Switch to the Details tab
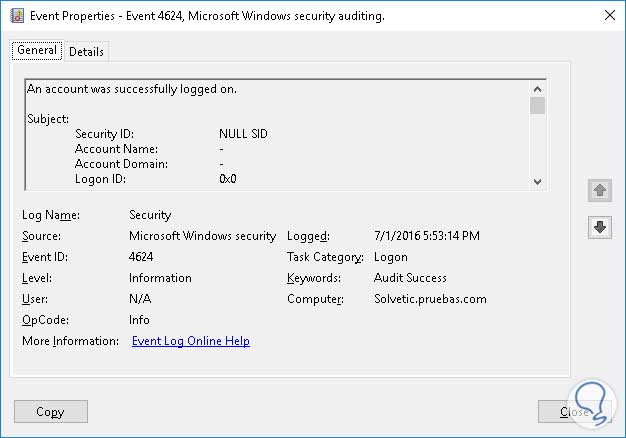The width and height of the screenshot is (626, 438). point(86,51)
